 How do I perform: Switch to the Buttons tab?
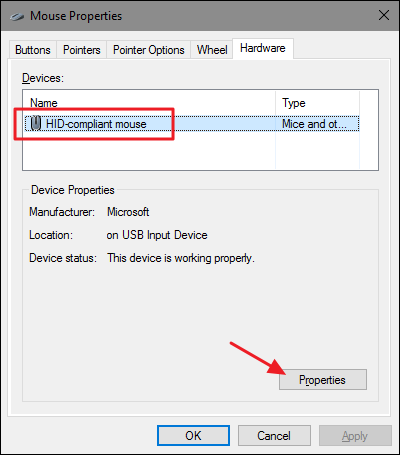[x=33, y=50]
